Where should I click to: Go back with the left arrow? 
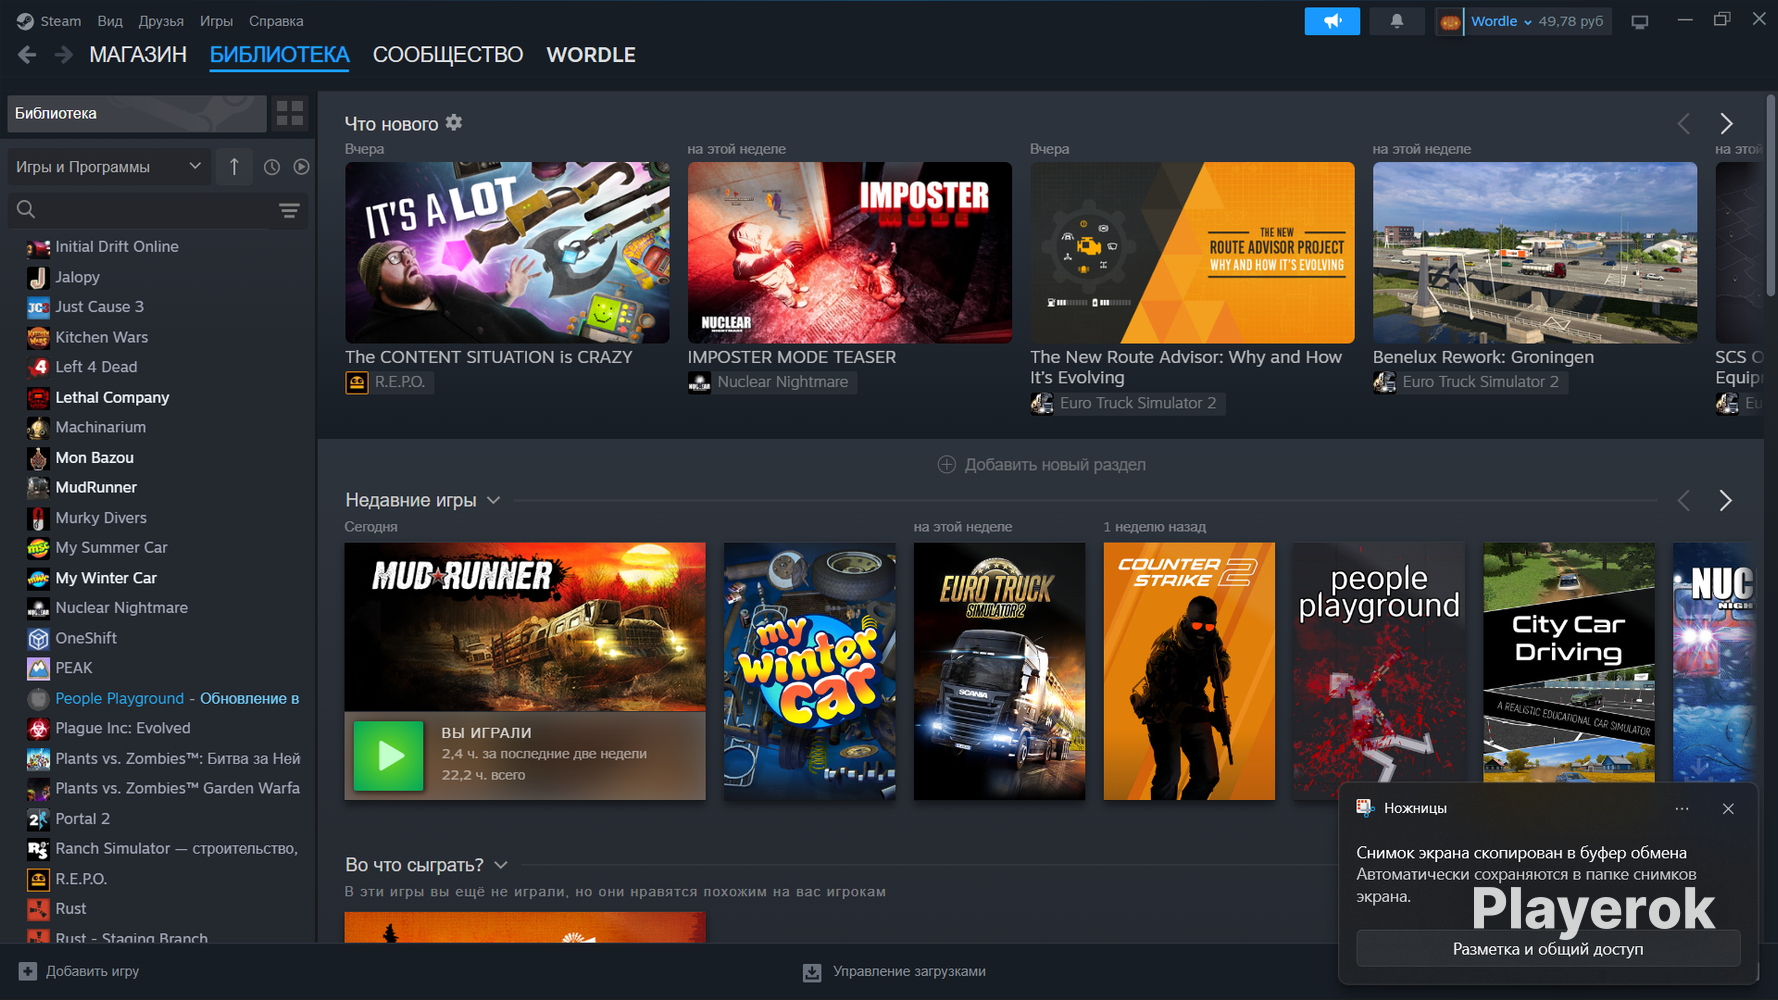tap(27, 55)
